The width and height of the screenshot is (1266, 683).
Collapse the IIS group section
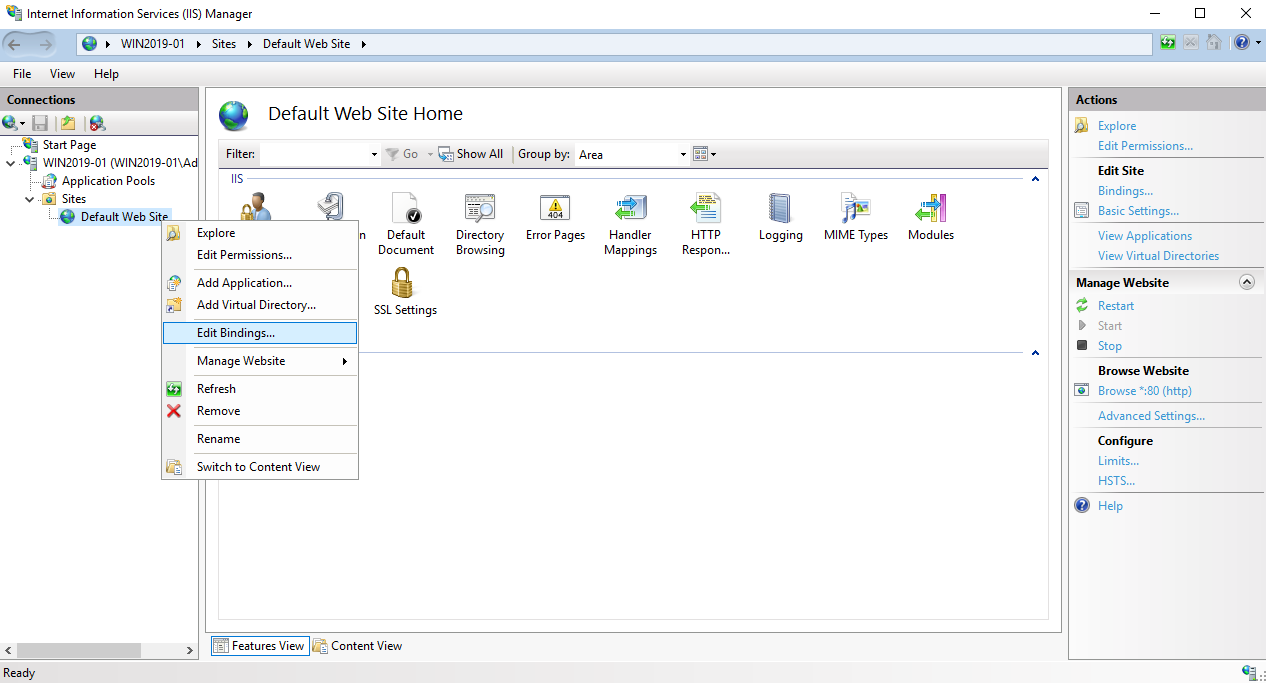point(1035,179)
